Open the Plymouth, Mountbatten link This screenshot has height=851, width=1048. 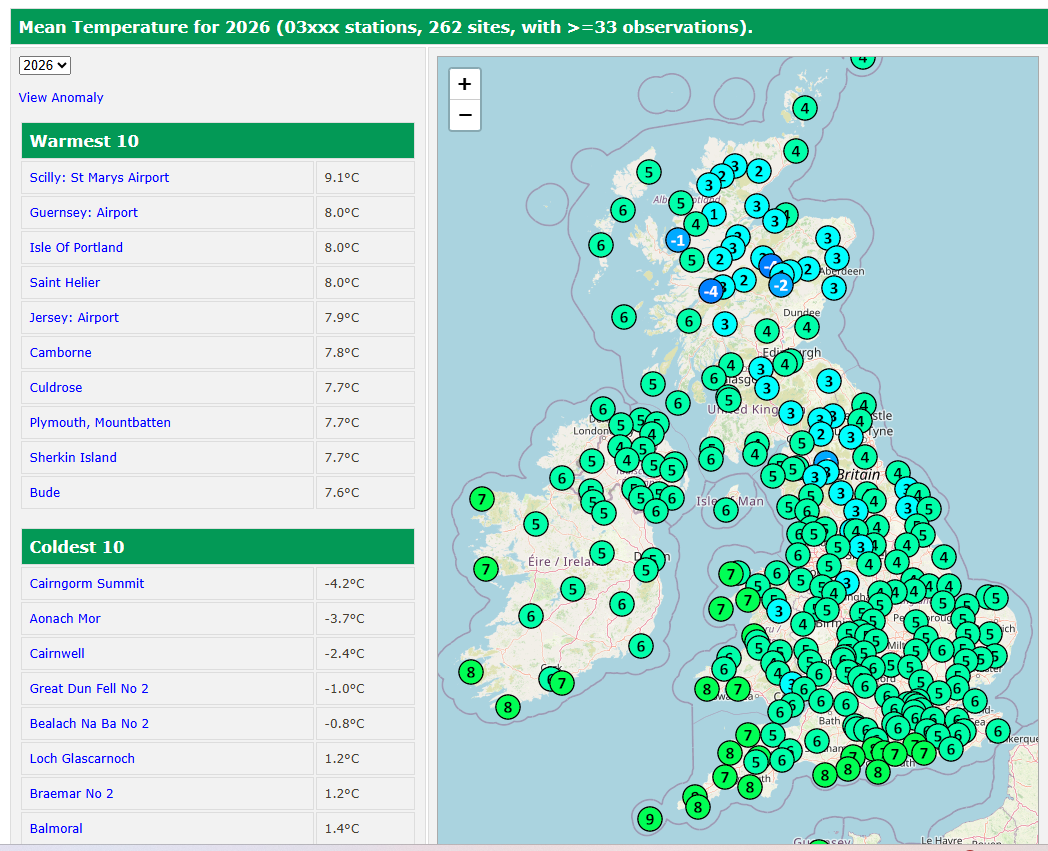point(100,422)
